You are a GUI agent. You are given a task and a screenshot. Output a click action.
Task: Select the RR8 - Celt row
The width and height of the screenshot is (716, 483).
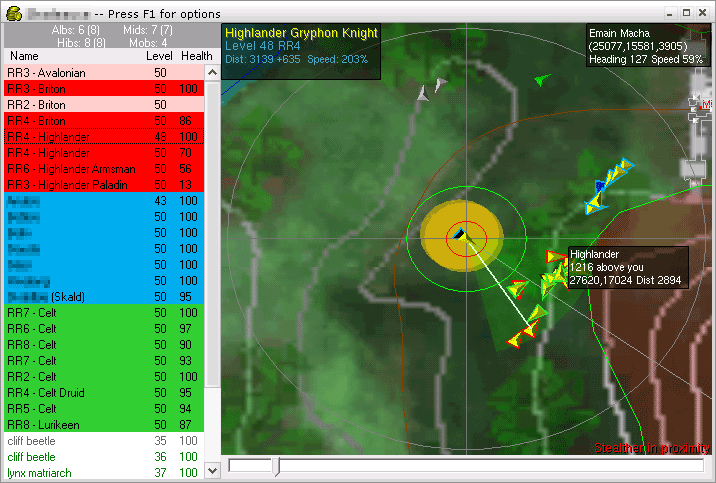coord(104,345)
